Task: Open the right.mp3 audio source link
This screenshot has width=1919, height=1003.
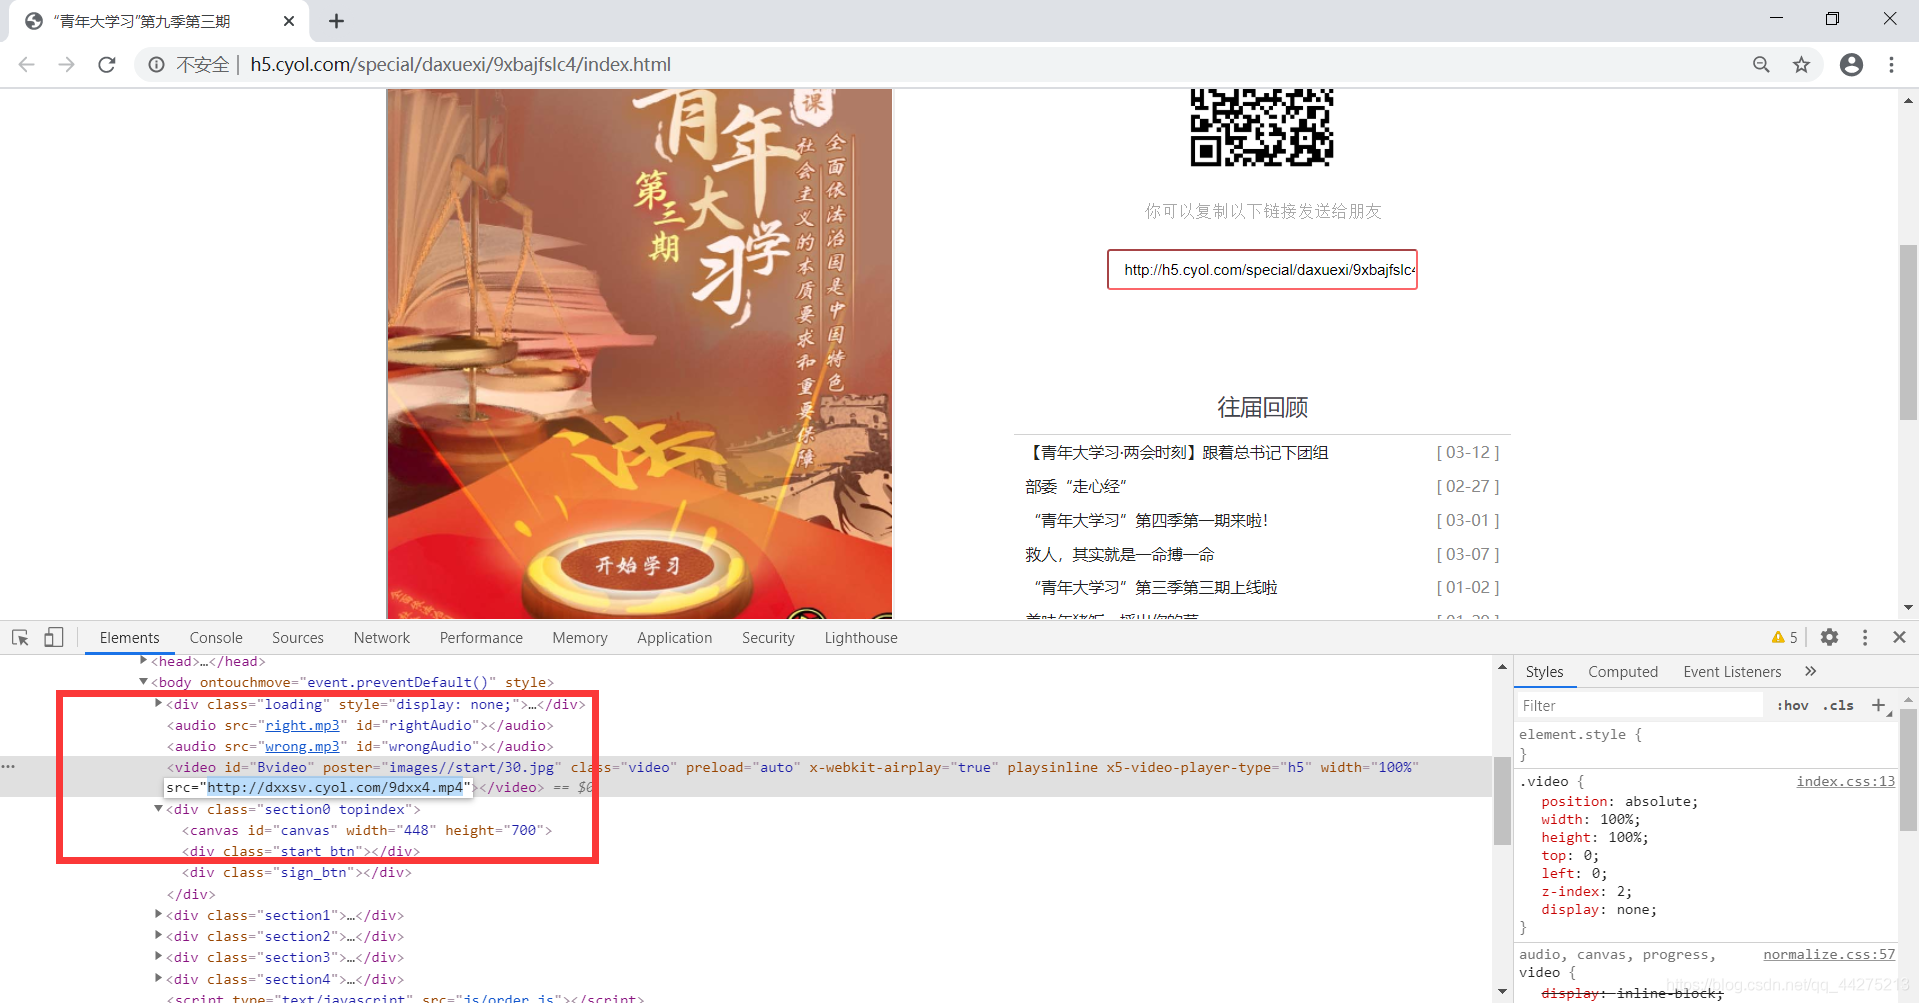Action: click(302, 725)
